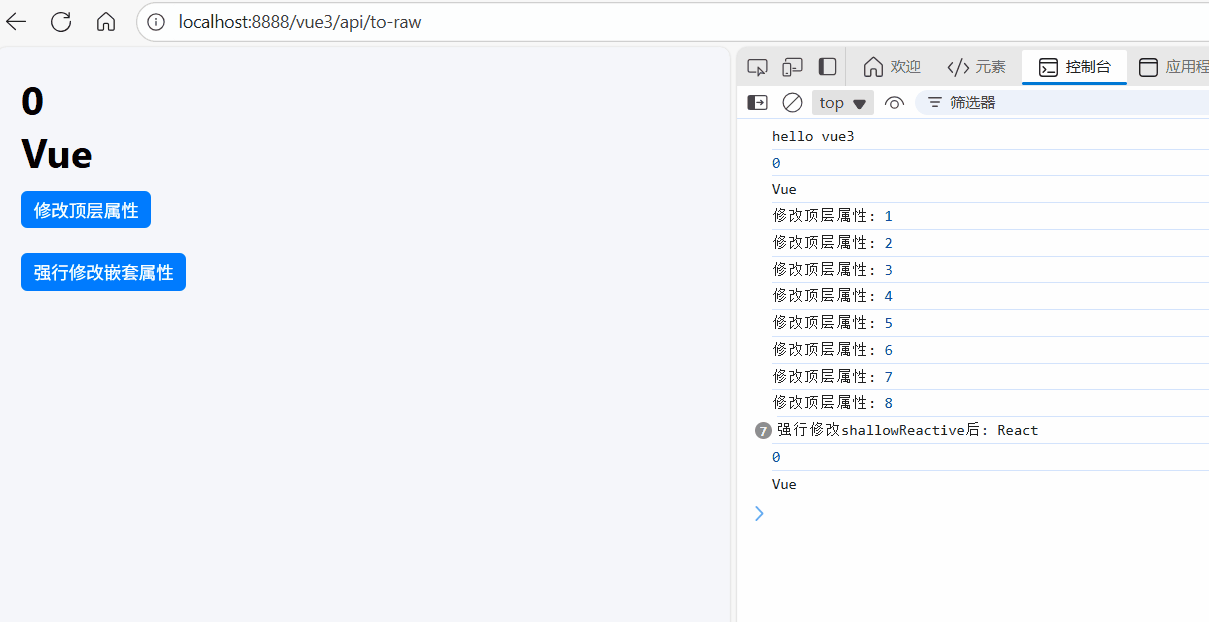Activate the inspect element picker icon
Viewport: 1209px width, 622px height.
coord(758,67)
